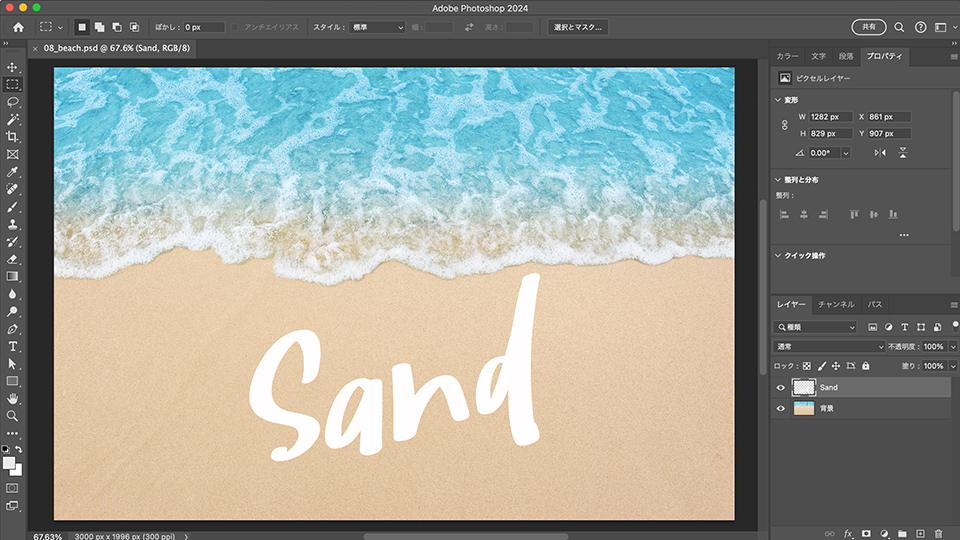Select the Dodge tool
This screenshot has height=540, width=960.
pyautogui.click(x=12, y=312)
